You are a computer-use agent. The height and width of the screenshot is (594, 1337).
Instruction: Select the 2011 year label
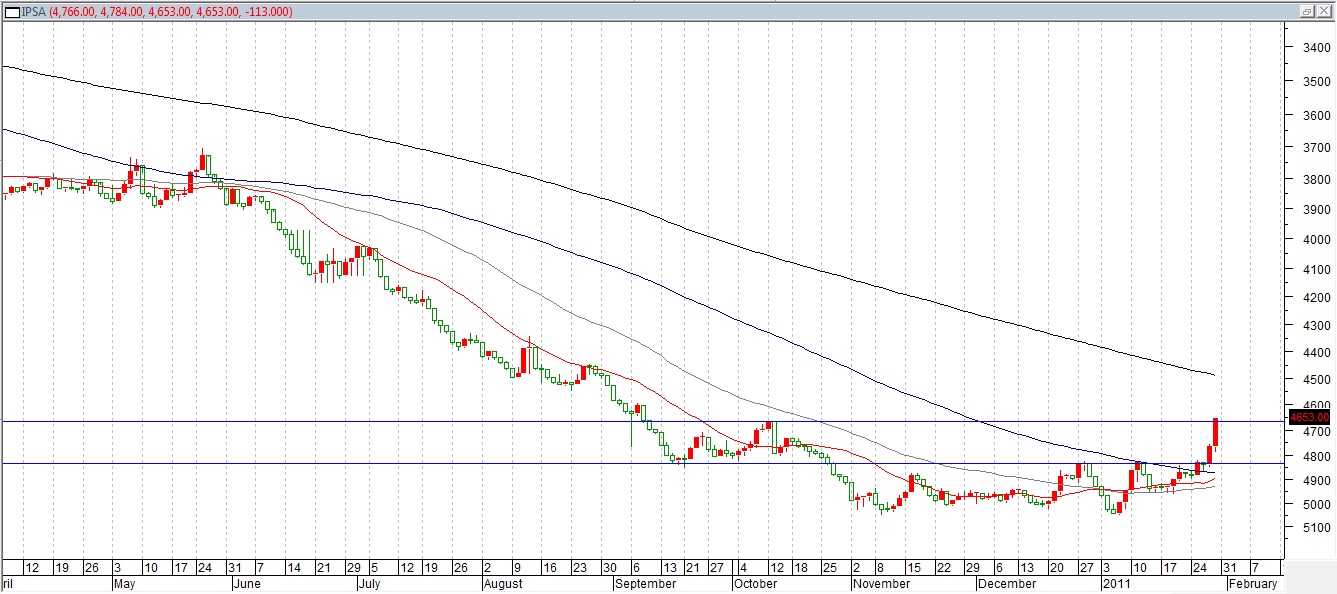tap(1116, 584)
